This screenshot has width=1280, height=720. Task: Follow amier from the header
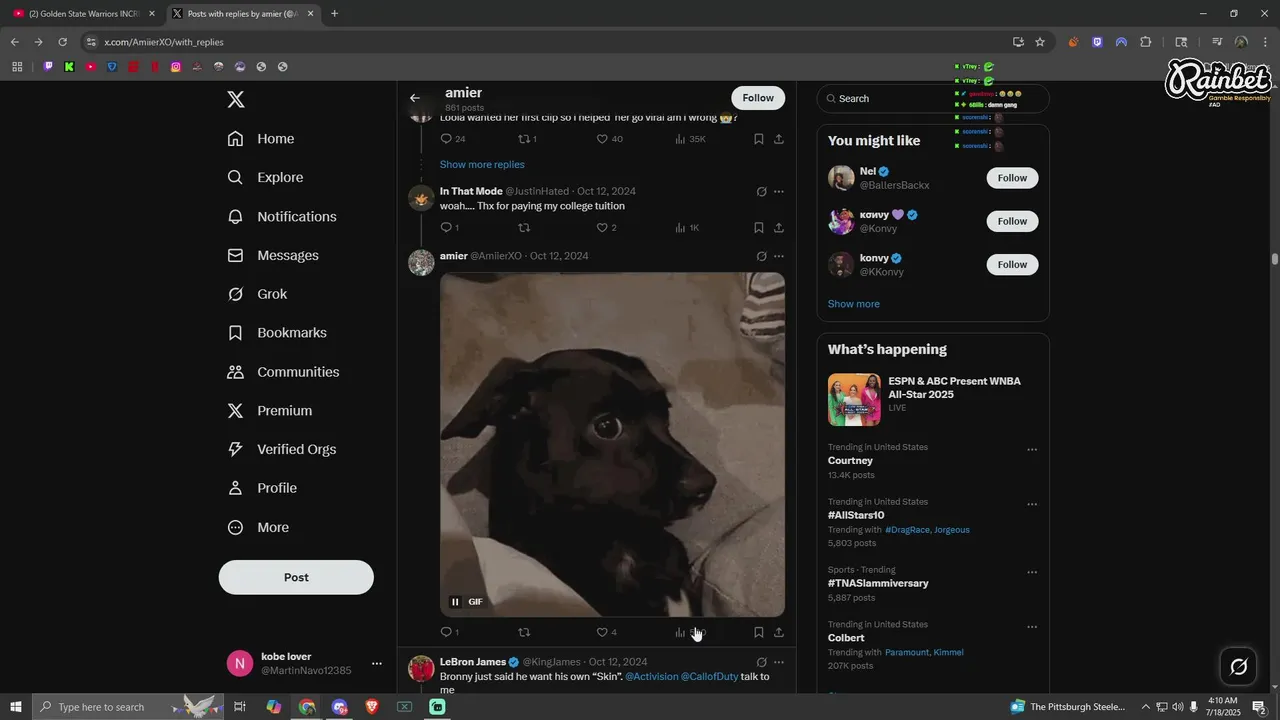[x=758, y=98]
